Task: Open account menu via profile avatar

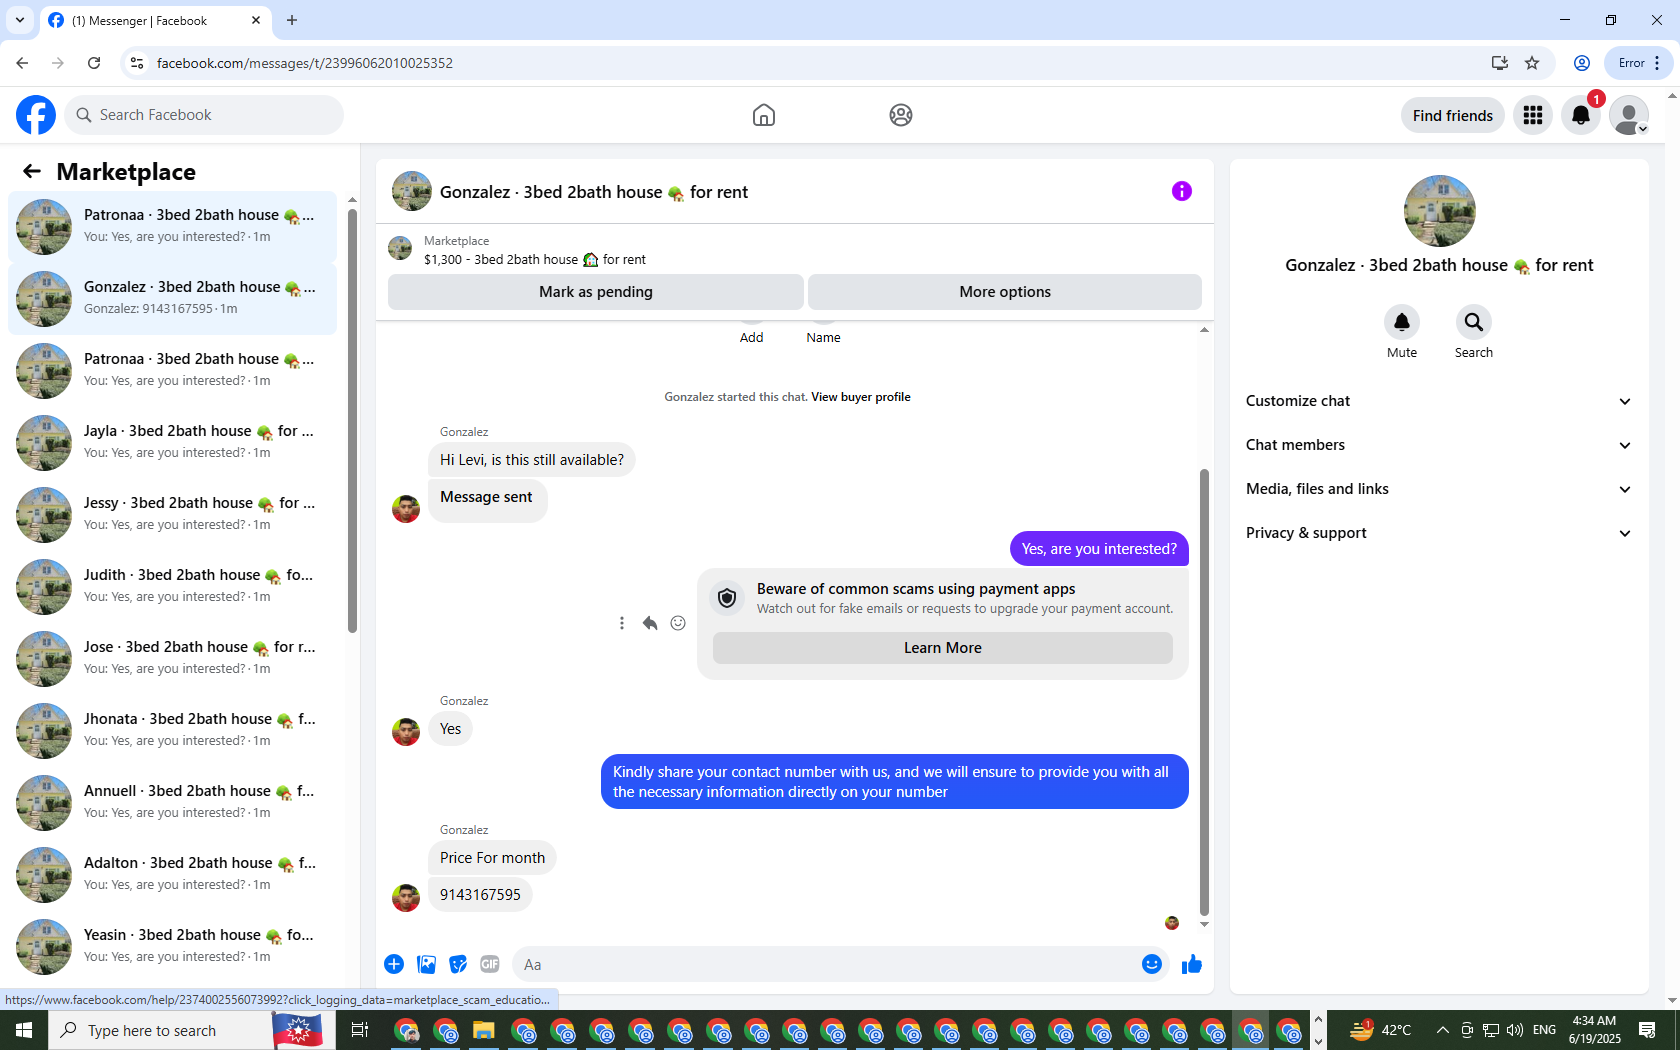Action: 1629,115
